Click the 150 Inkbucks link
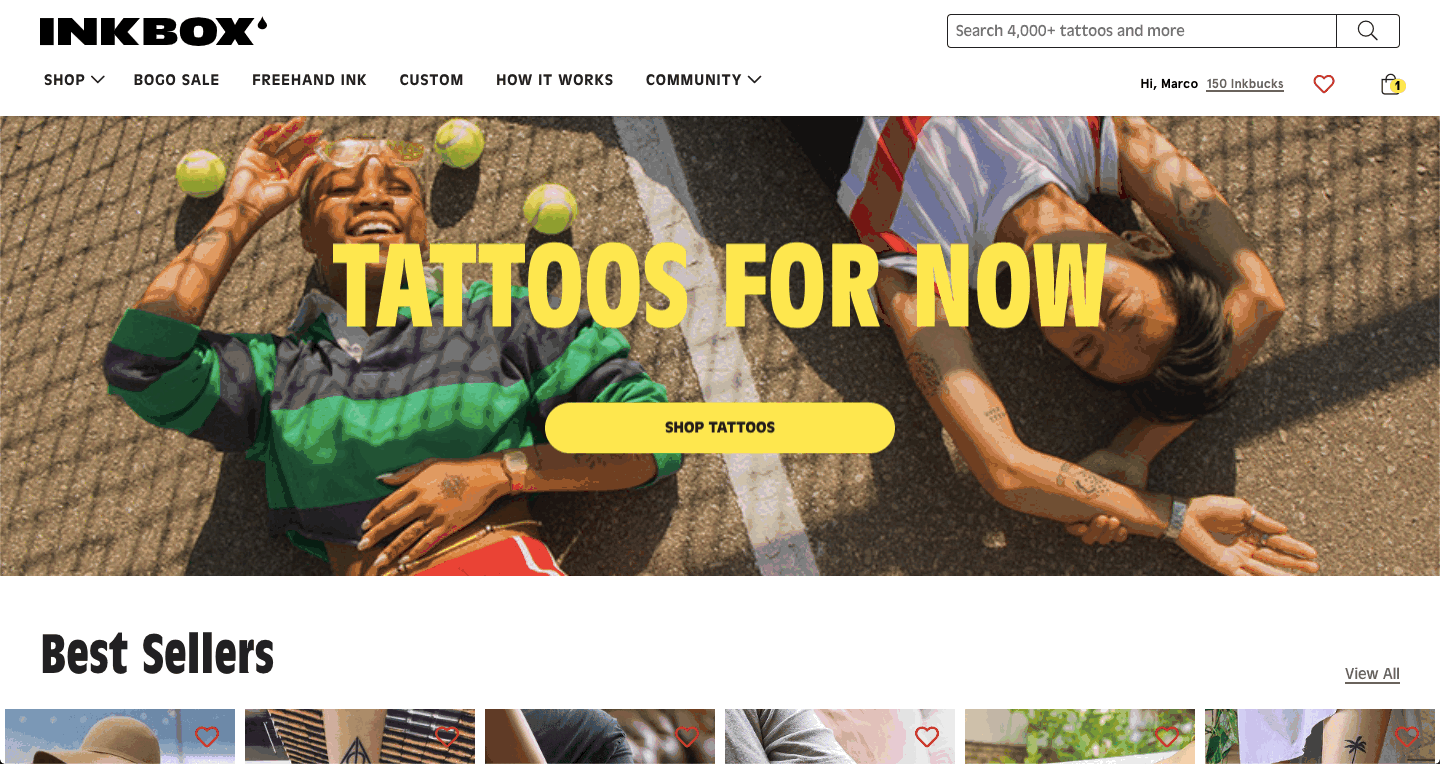Screen dimensions: 1440x764 (x=1245, y=84)
